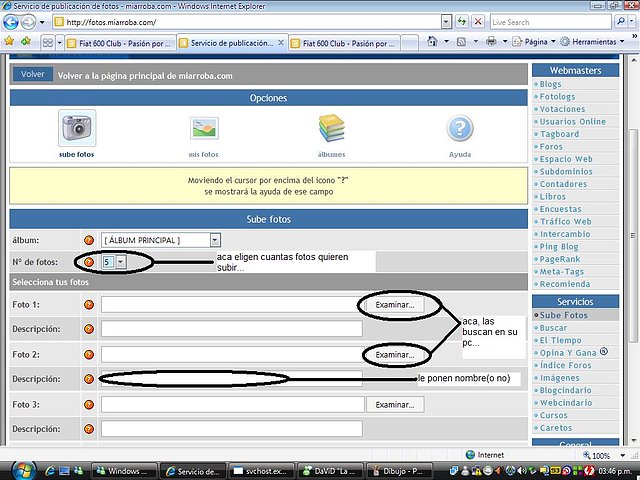Open Dibujo - P... taskbar button
Viewport: 640px width, 480px height.
397,471
